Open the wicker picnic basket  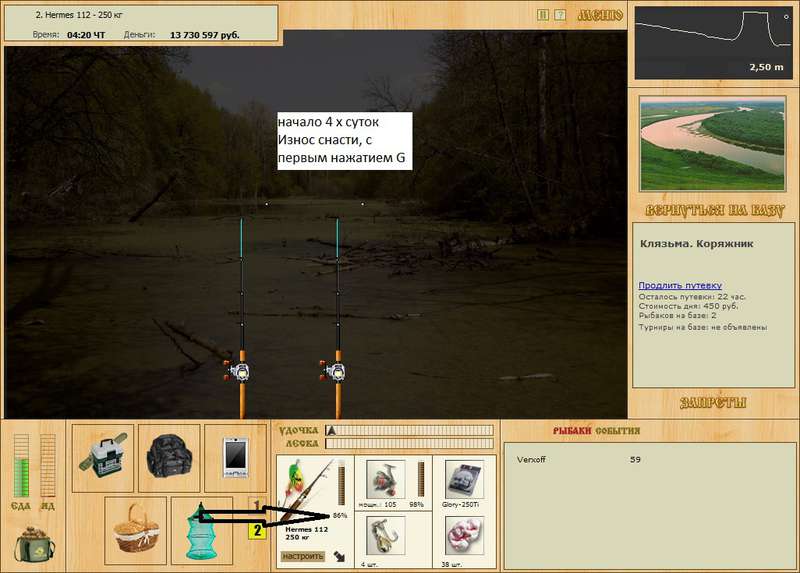coord(136,530)
